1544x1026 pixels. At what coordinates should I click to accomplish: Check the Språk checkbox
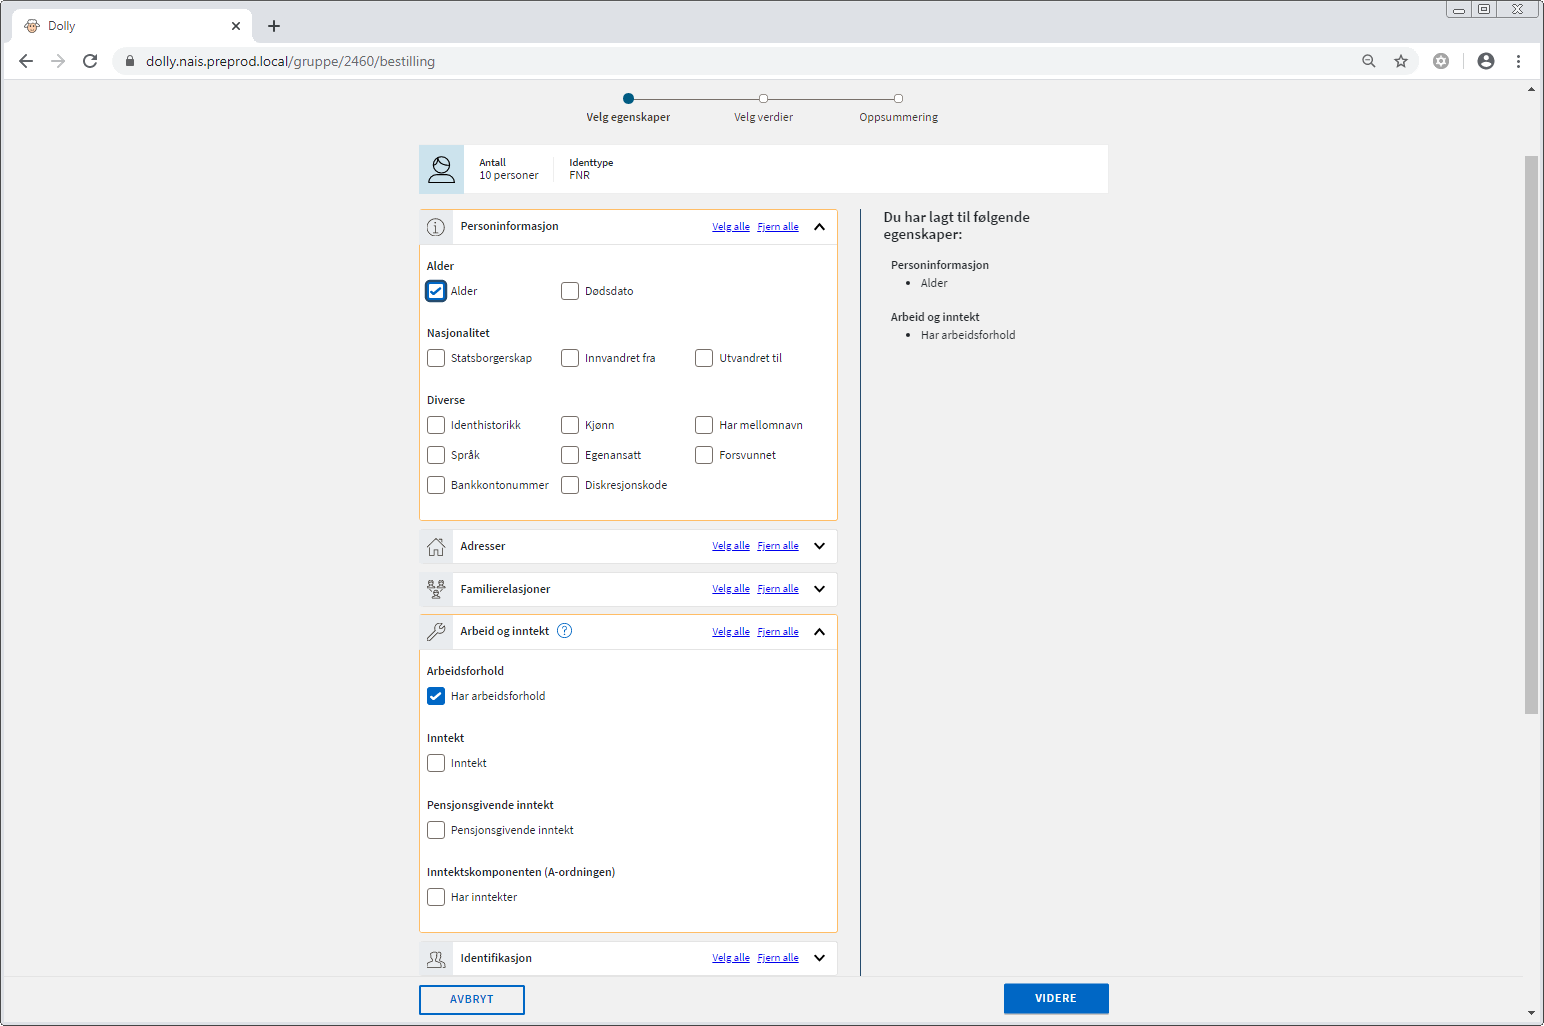pyautogui.click(x=436, y=455)
